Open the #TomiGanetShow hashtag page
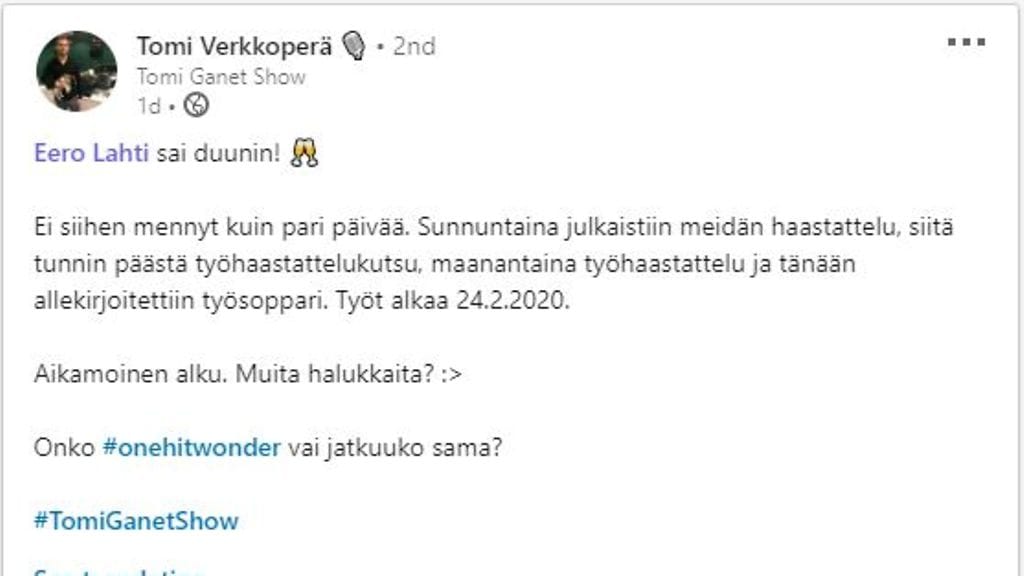The image size is (1024, 576). [x=136, y=520]
